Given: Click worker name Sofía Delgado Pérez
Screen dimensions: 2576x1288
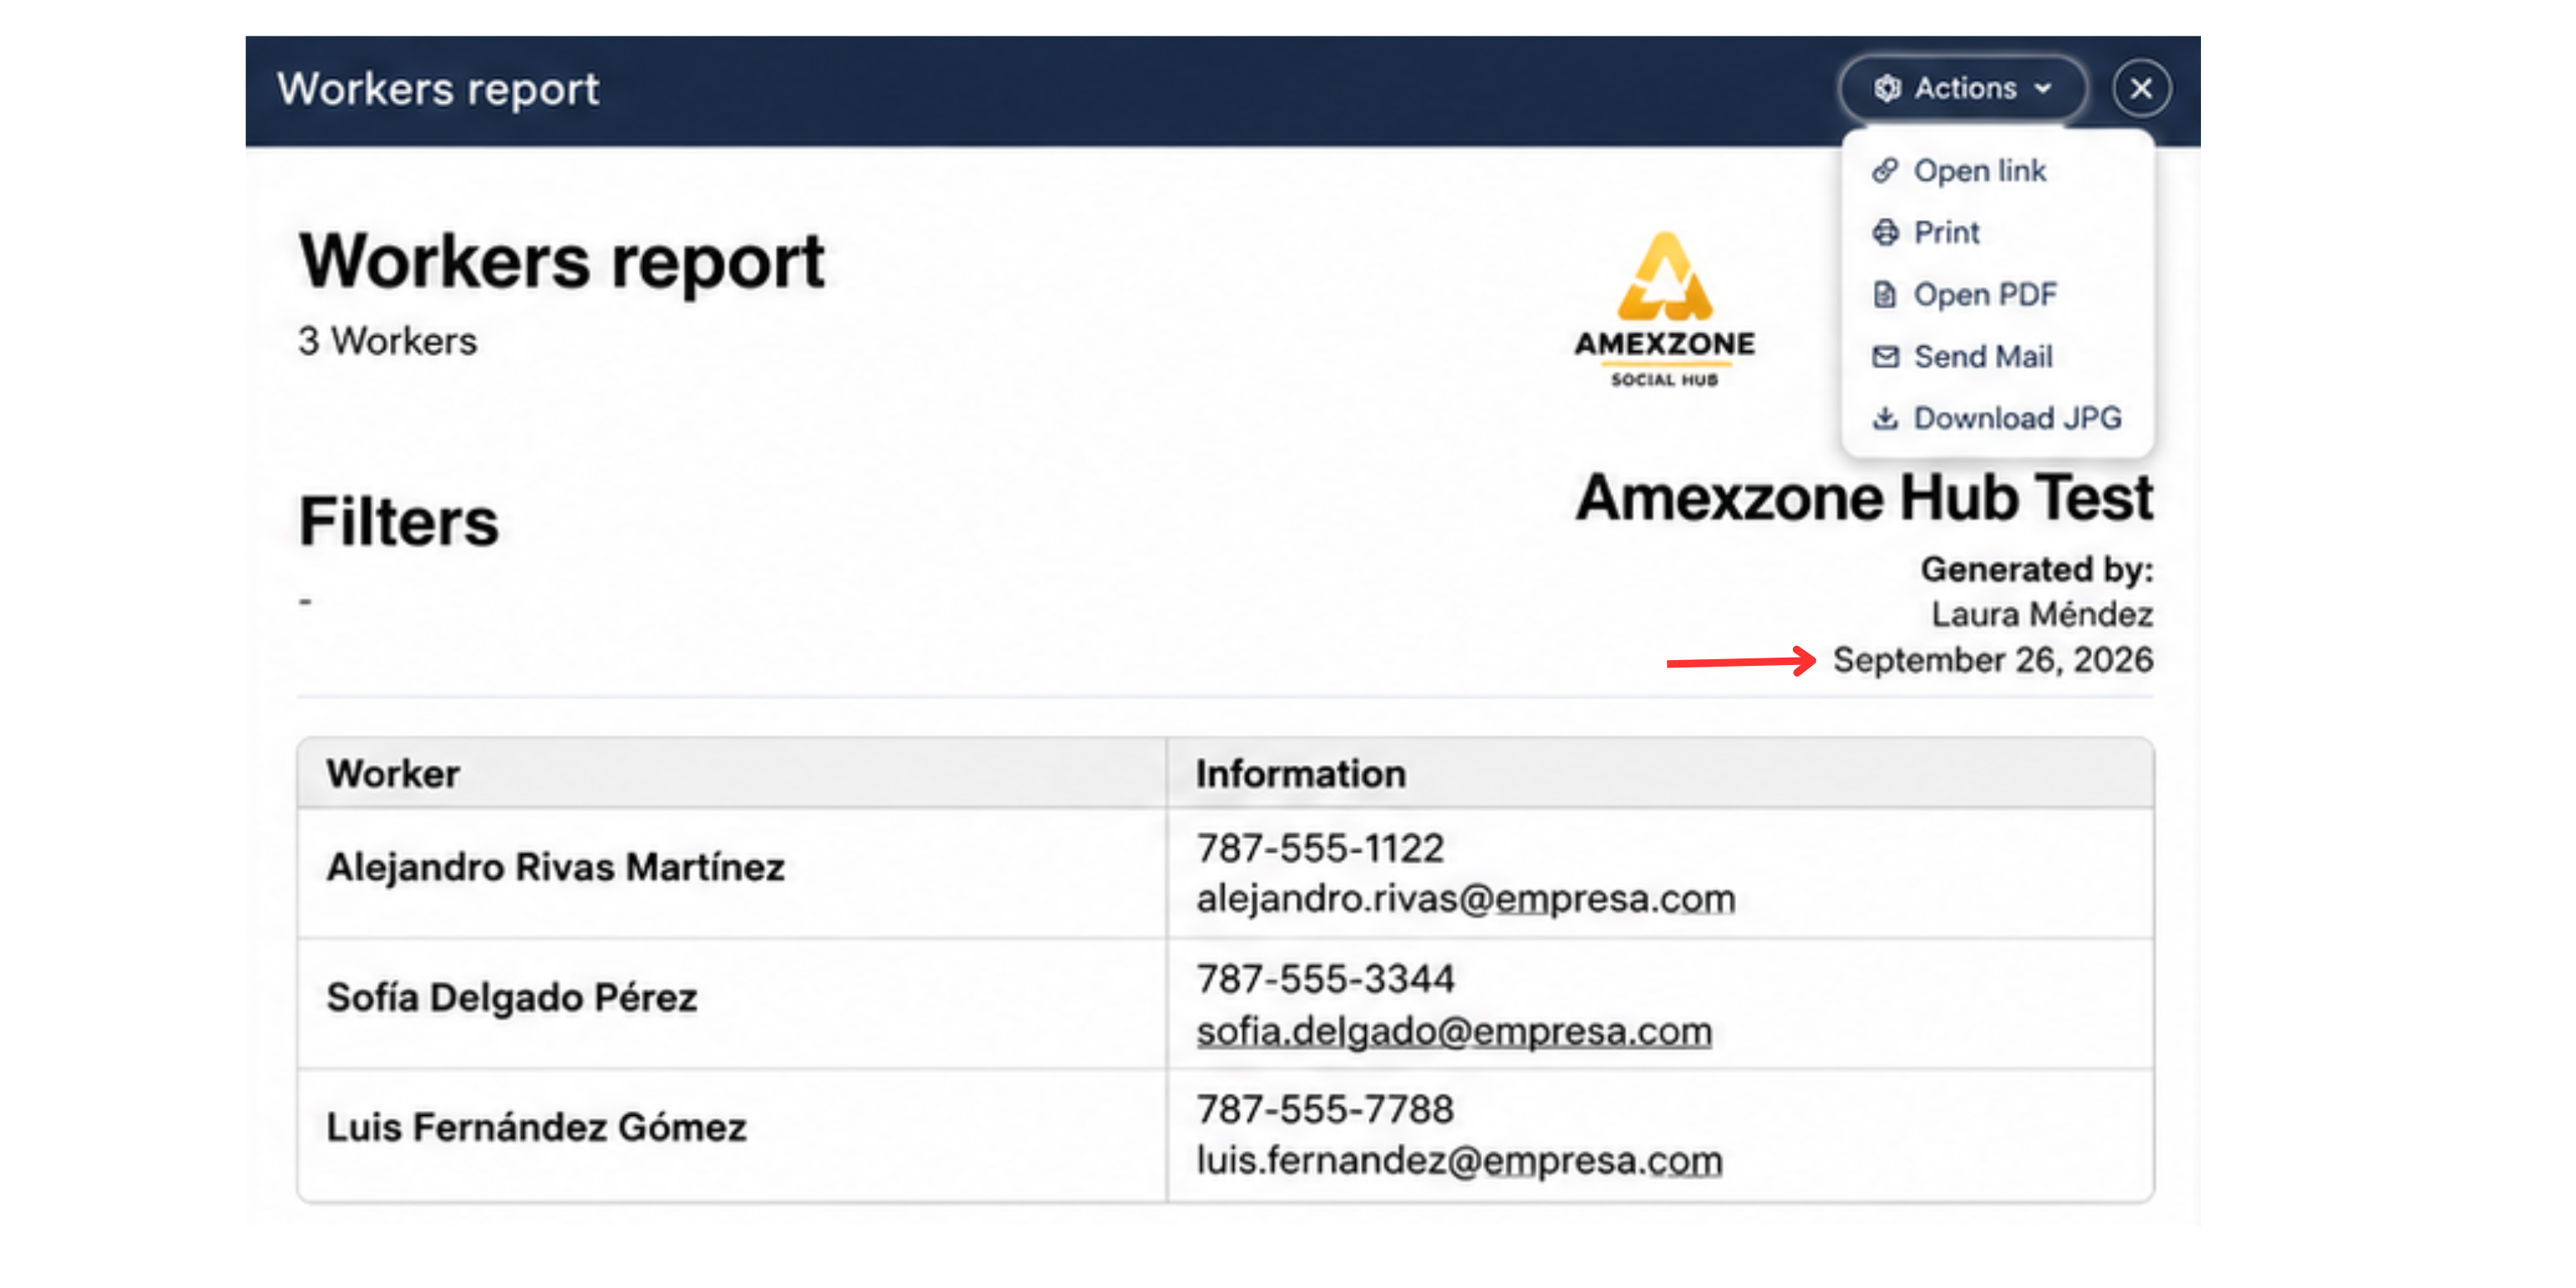Looking at the screenshot, I should (x=511, y=997).
